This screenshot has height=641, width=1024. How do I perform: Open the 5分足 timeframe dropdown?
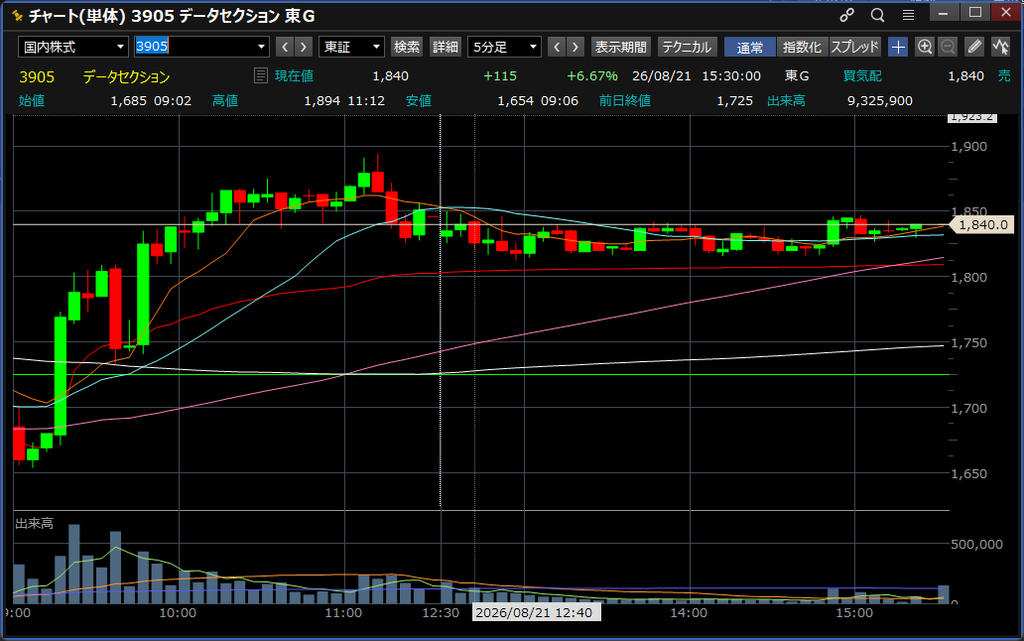[x=504, y=47]
